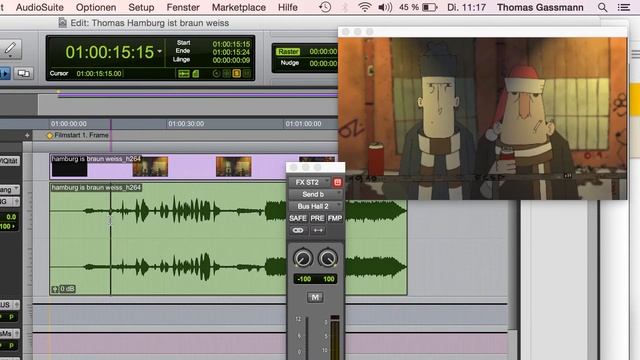The image size is (640, 360).
Task: Click the round icon in the counter display
Action: [216, 73]
